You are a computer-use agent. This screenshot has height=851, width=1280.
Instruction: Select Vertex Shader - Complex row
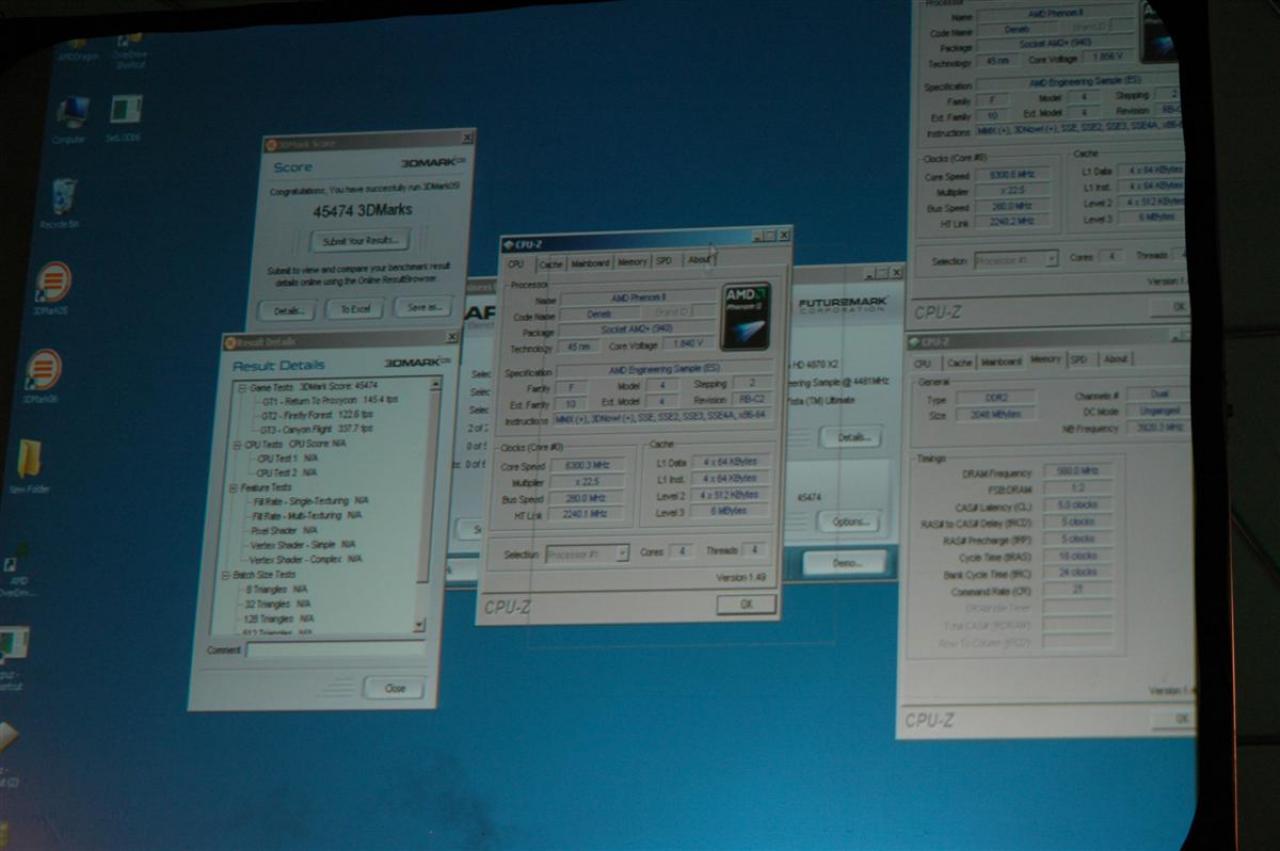click(305, 559)
